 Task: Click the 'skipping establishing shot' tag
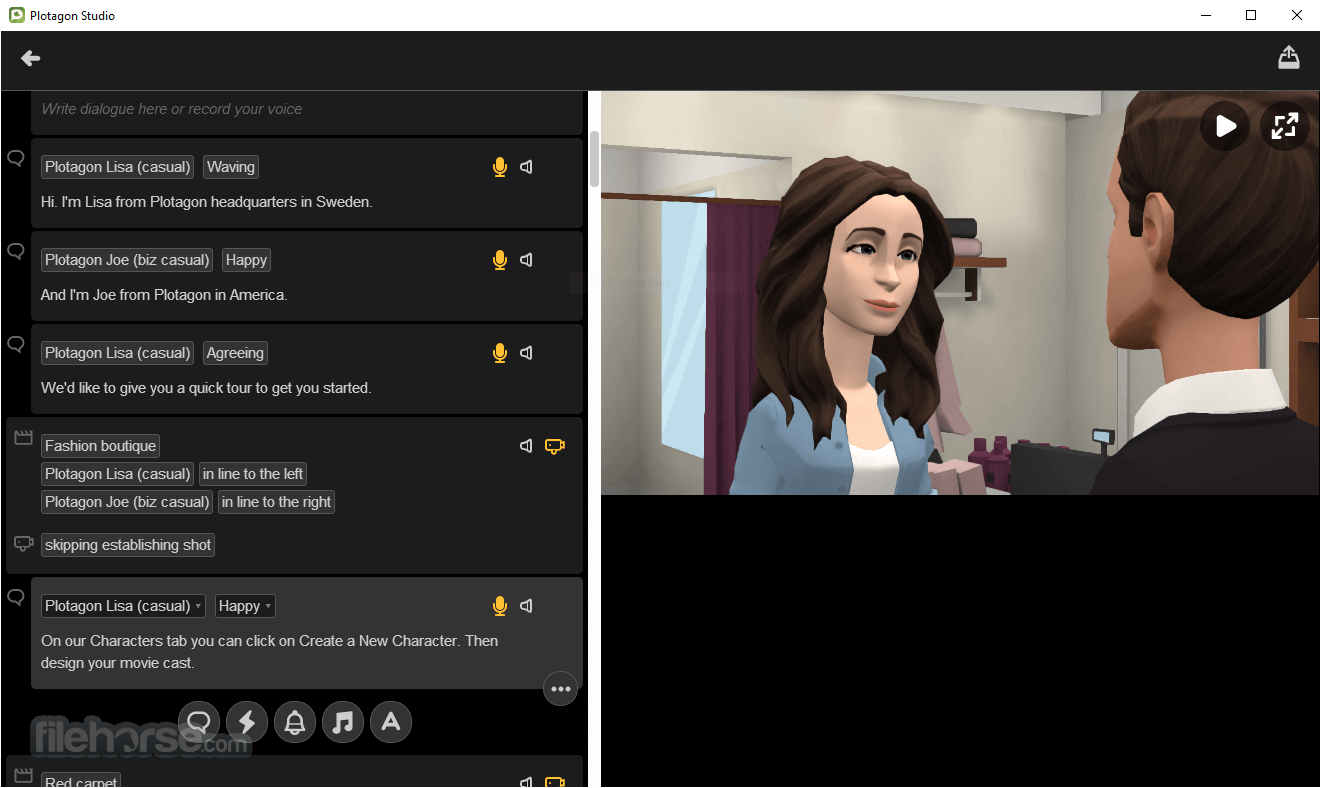click(x=128, y=545)
